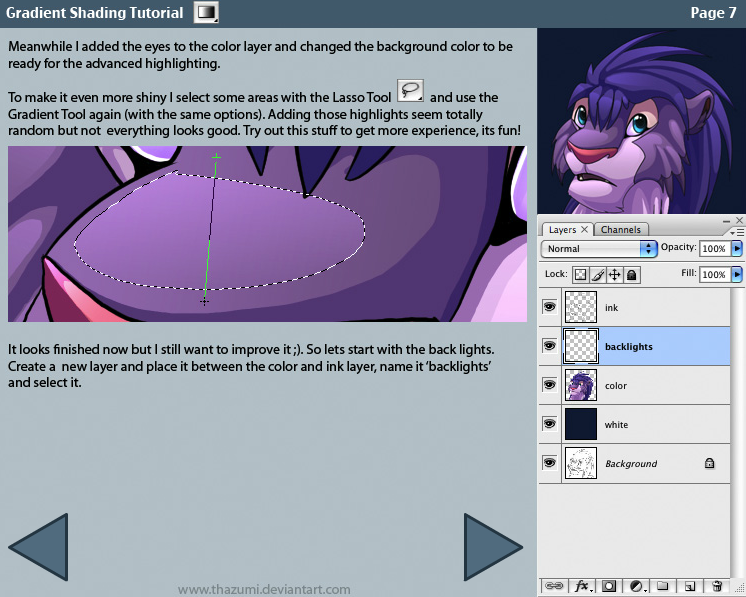The width and height of the screenshot is (746, 597).
Task: Close the Layers panel window
Action: click(739, 220)
